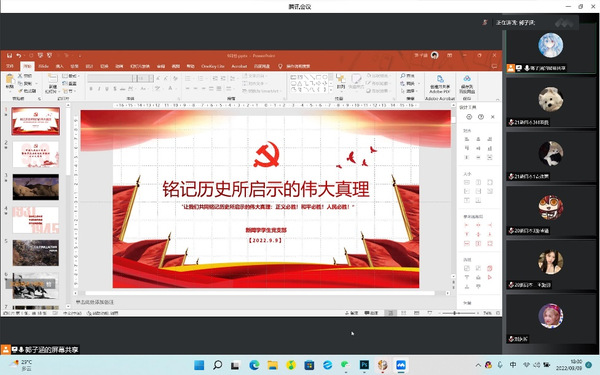
Task: Toggle Italic formatting button
Action: 99,89
